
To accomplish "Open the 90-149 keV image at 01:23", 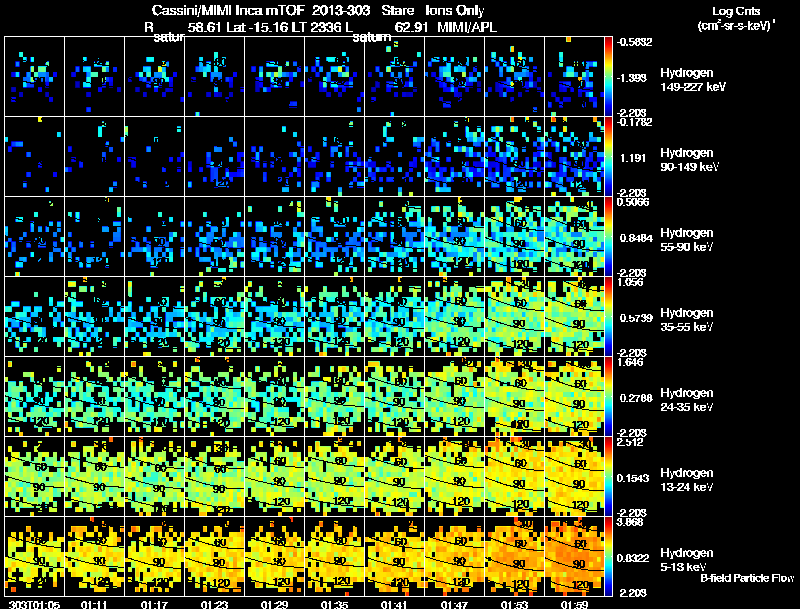I will click(x=214, y=157).
